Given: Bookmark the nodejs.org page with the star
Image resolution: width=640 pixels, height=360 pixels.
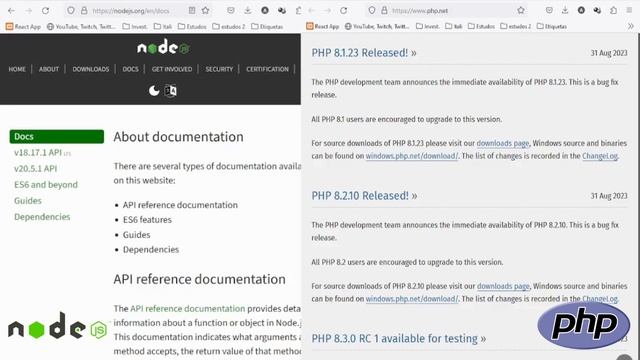Looking at the screenshot, I should pos(205,11).
